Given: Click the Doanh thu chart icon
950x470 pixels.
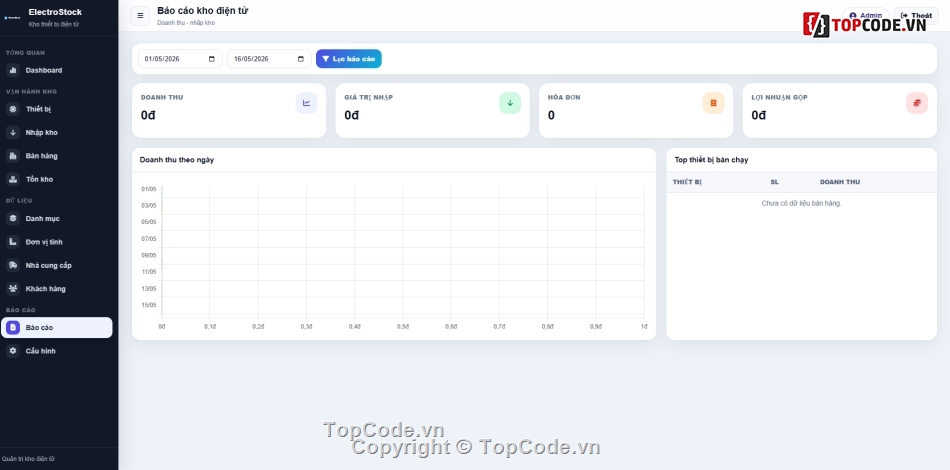Looking at the screenshot, I should point(307,103).
